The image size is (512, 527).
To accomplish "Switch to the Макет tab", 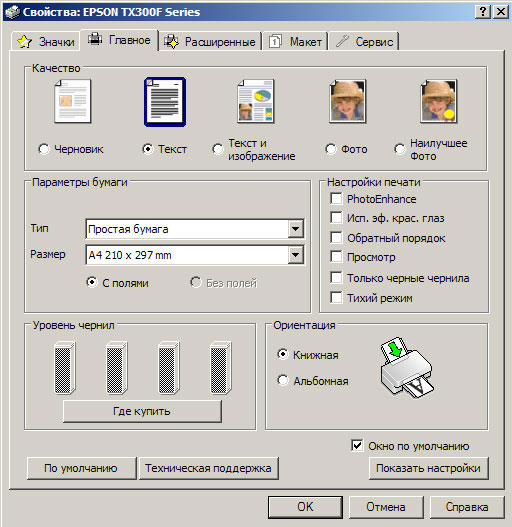I will [295, 42].
